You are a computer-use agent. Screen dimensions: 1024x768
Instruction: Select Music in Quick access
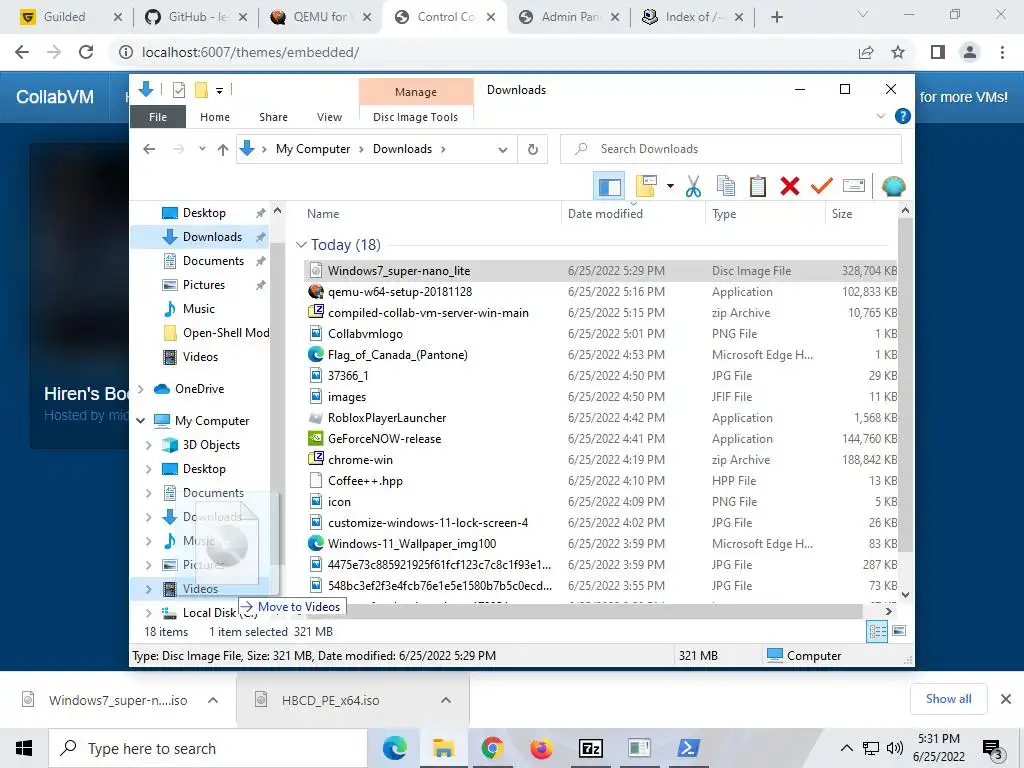198,309
